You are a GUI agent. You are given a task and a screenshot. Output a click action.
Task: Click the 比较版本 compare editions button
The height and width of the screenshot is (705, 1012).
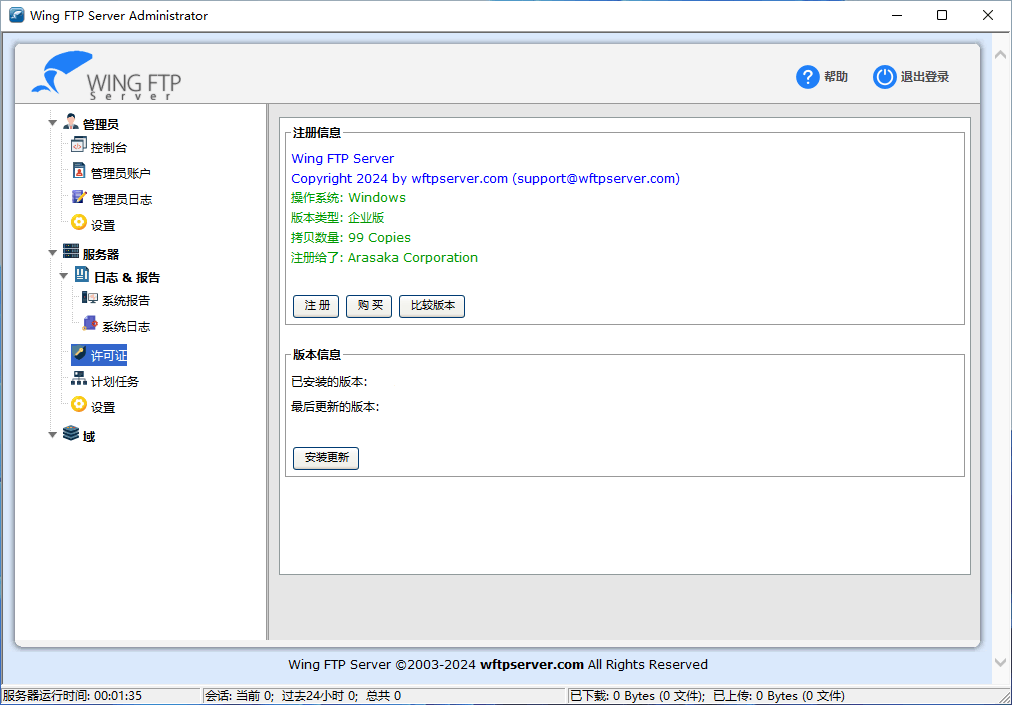[431, 306]
